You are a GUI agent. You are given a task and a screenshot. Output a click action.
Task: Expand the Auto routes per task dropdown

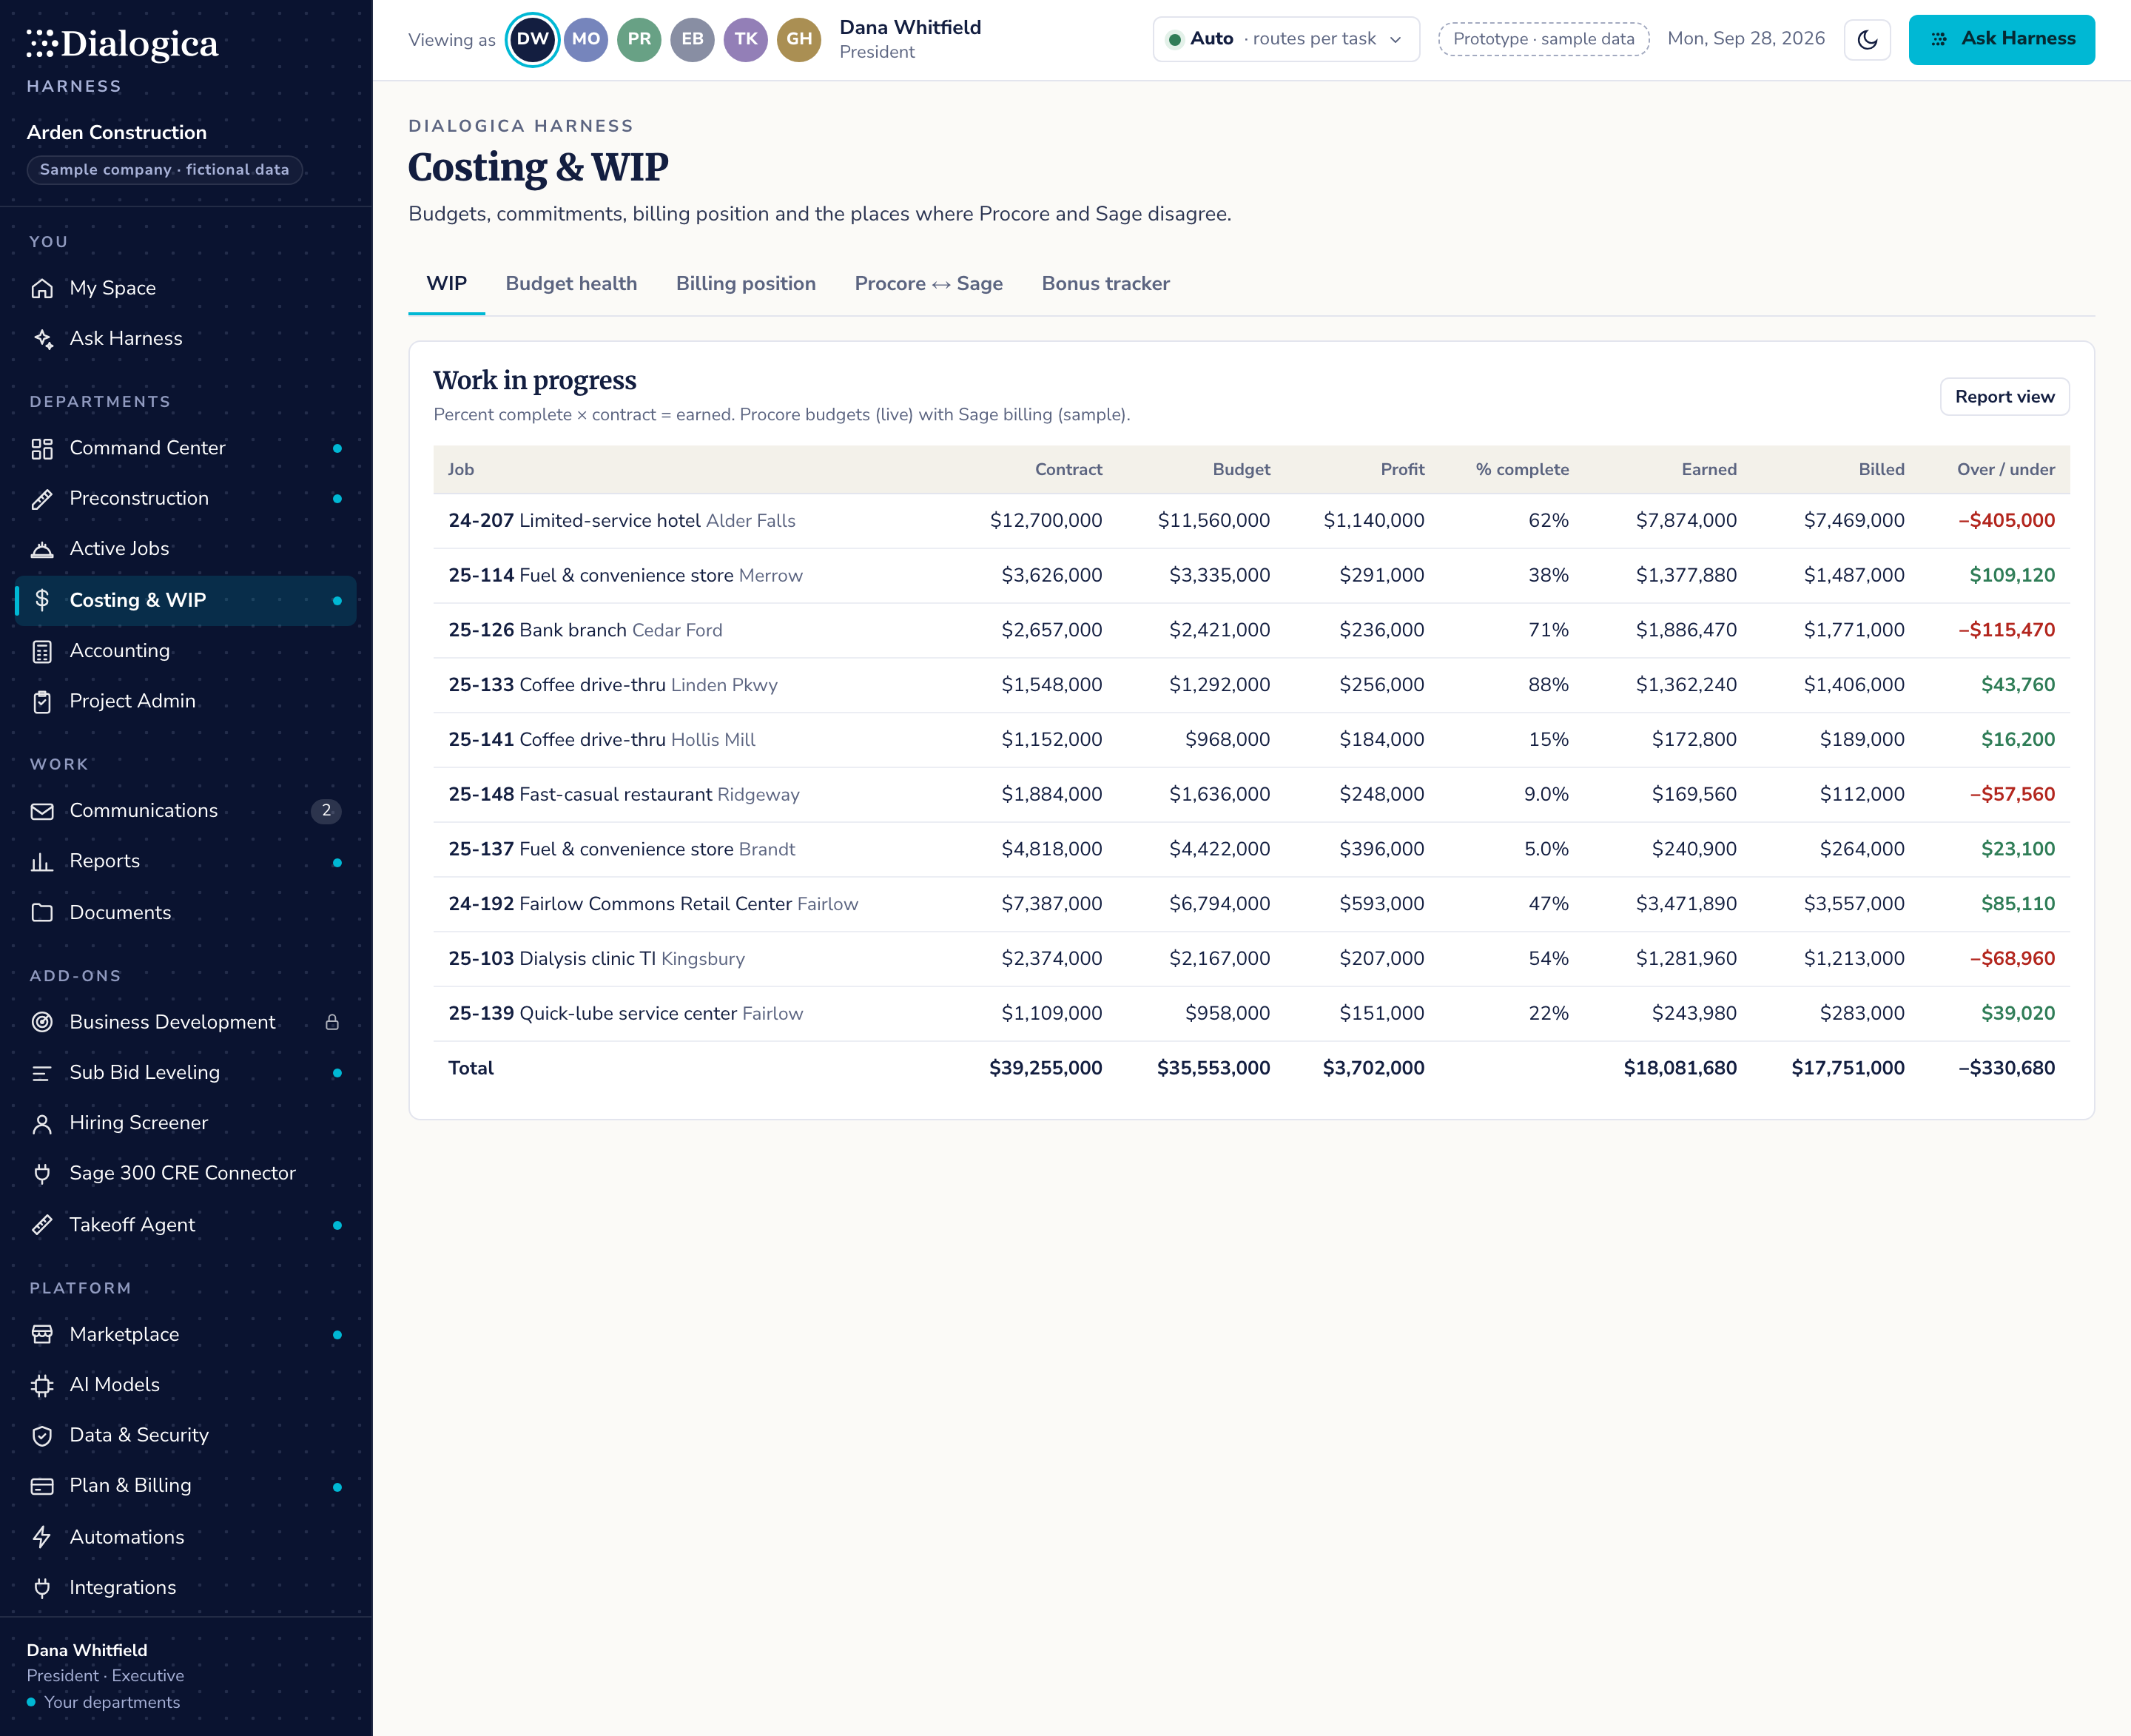[1286, 40]
